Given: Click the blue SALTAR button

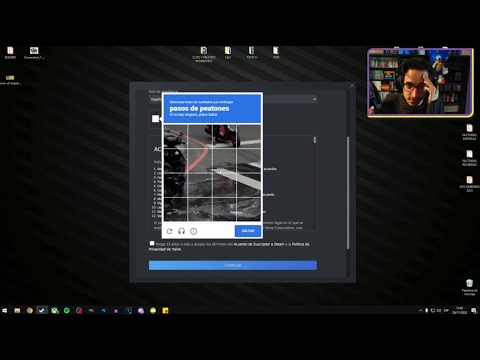Looking at the screenshot, I should 248,231.
